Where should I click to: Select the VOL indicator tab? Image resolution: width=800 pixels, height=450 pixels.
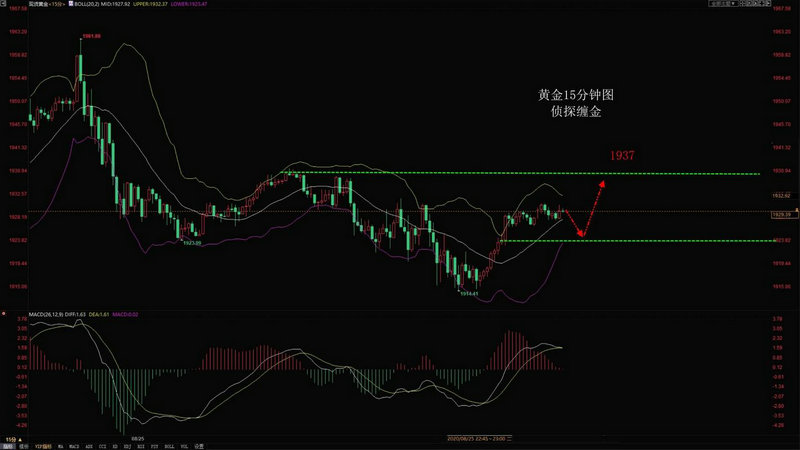point(185,446)
